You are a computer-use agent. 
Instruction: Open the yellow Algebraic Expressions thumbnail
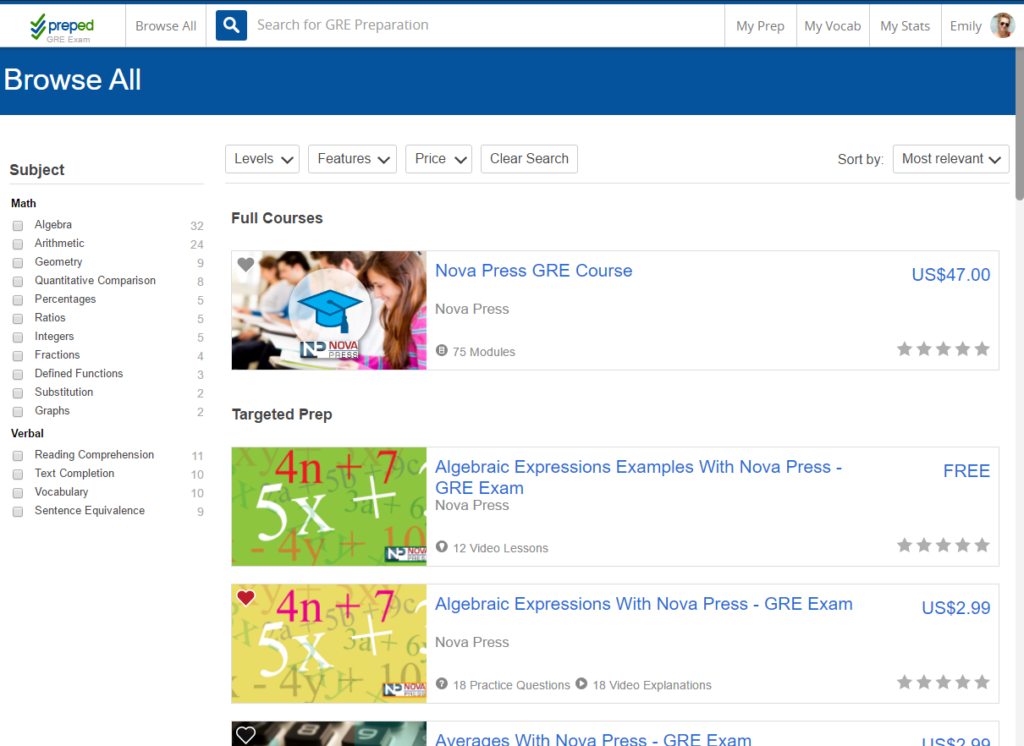(x=329, y=643)
